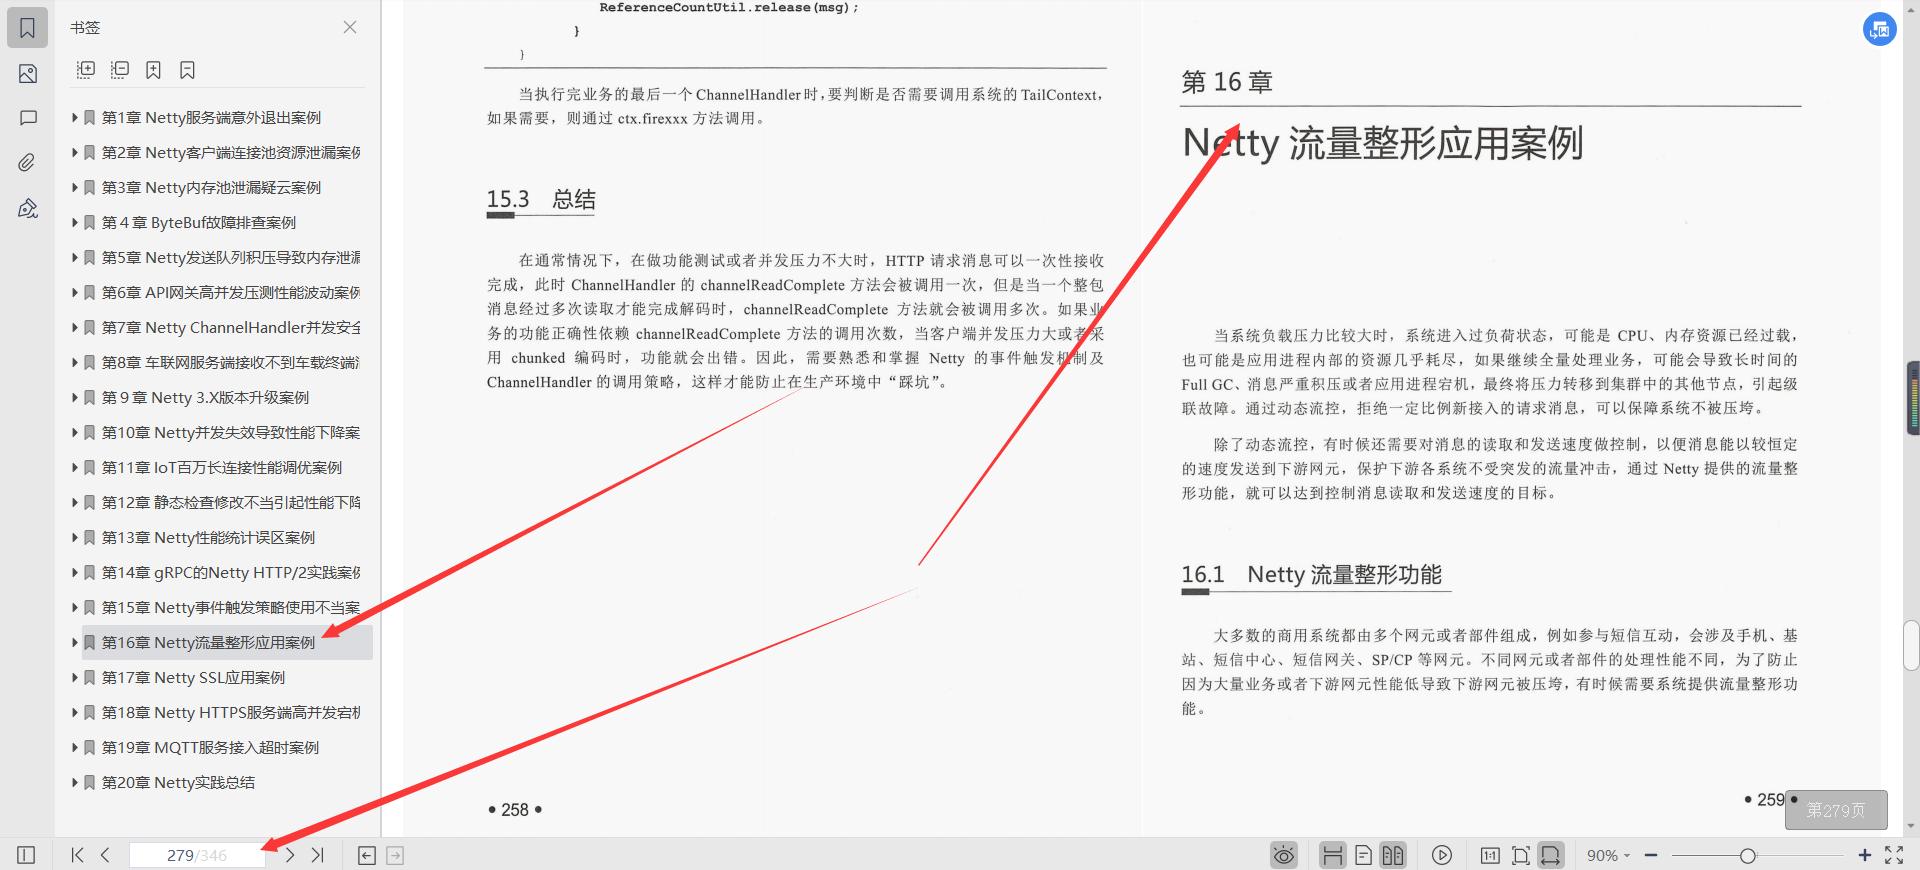Expand 第11章 IoT bookmark arrow
This screenshot has width=1920, height=870.
tap(75, 467)
